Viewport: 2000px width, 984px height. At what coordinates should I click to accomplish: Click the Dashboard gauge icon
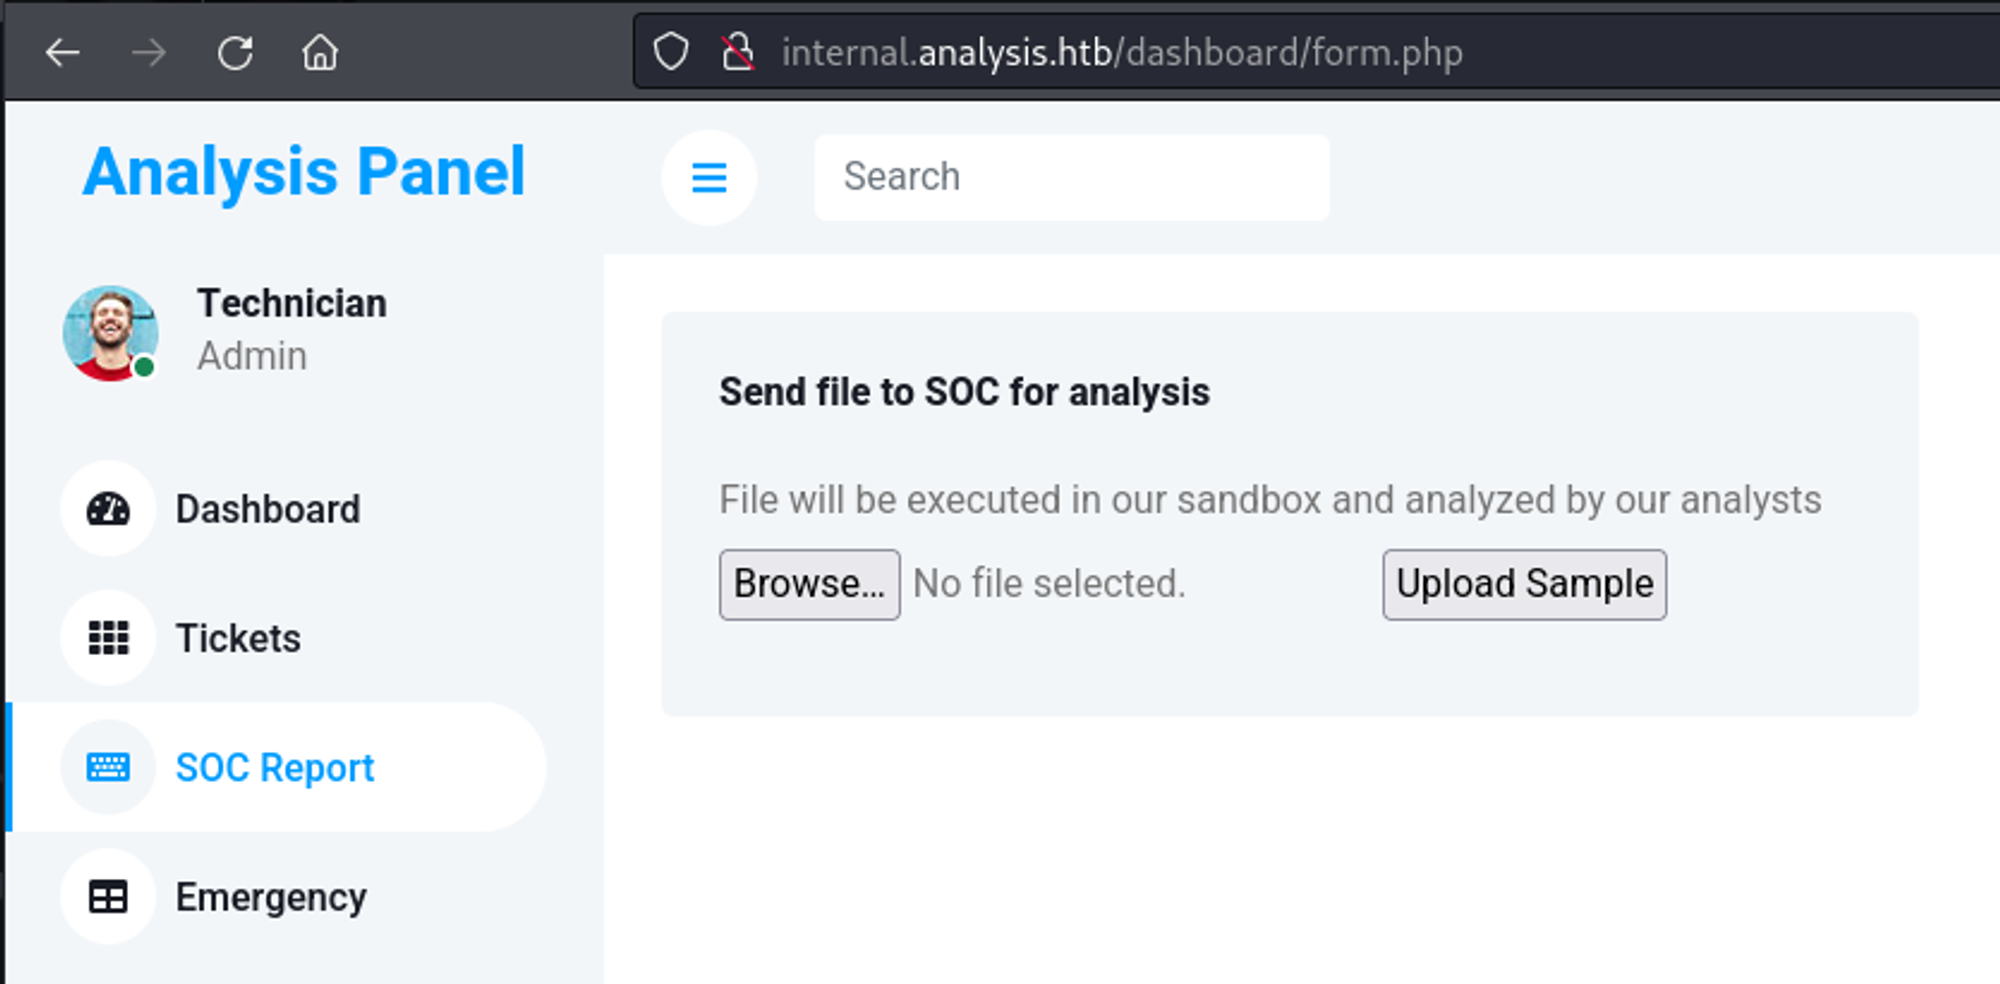coord(108,509)
